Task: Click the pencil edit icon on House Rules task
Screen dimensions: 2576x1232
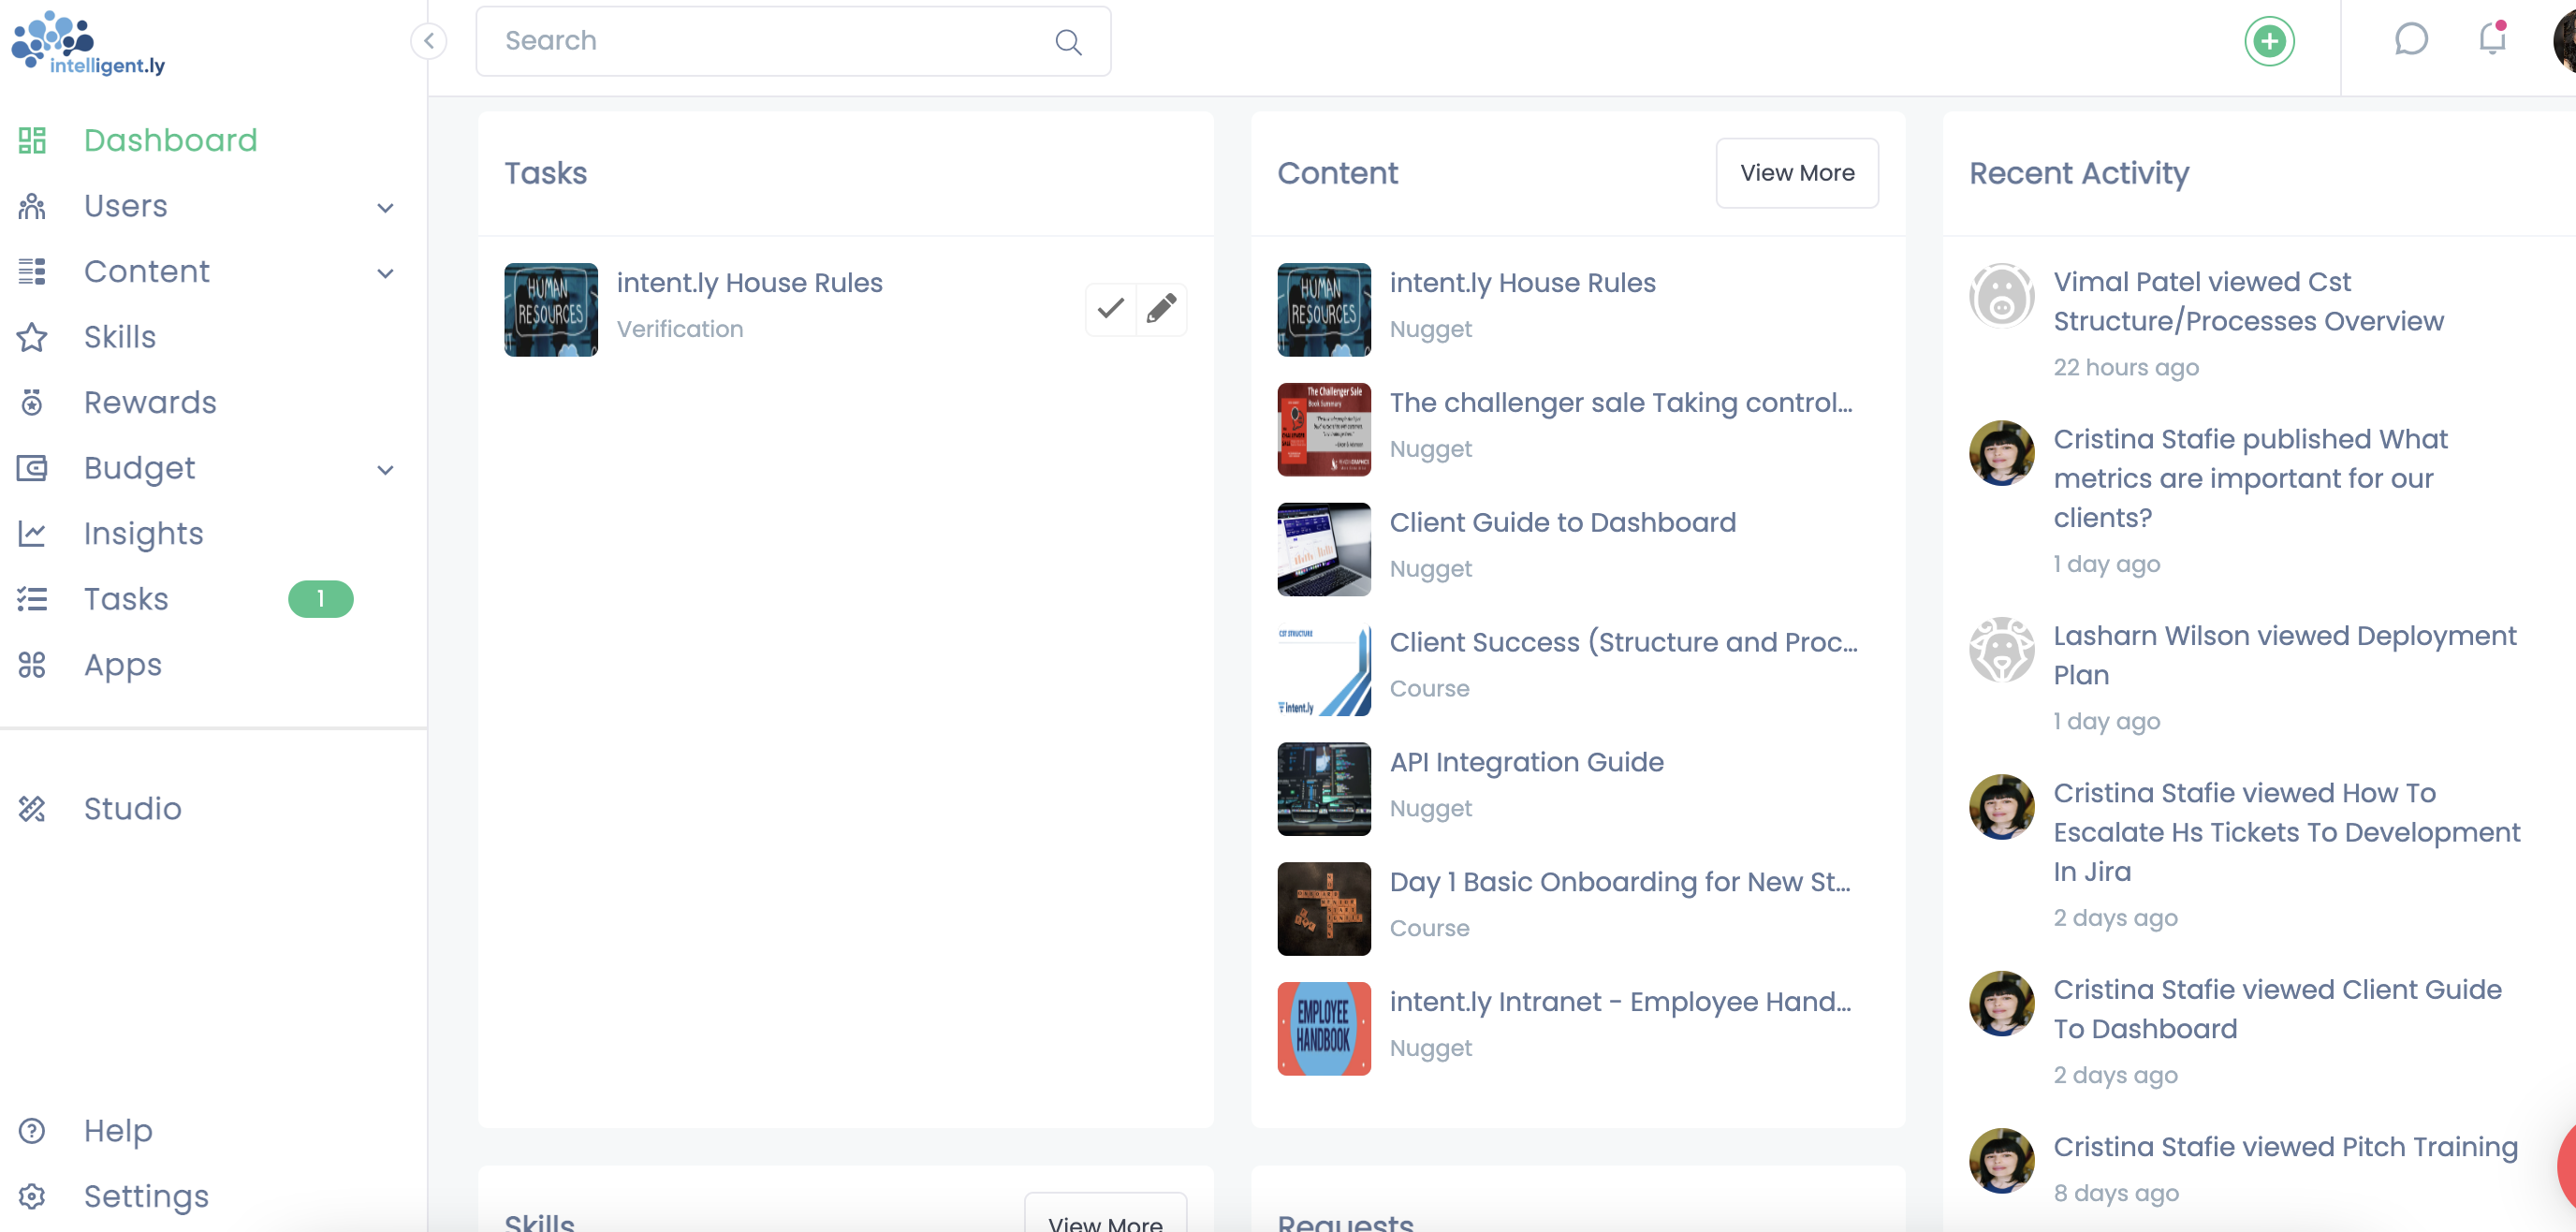Action: tap(1161, 308)
